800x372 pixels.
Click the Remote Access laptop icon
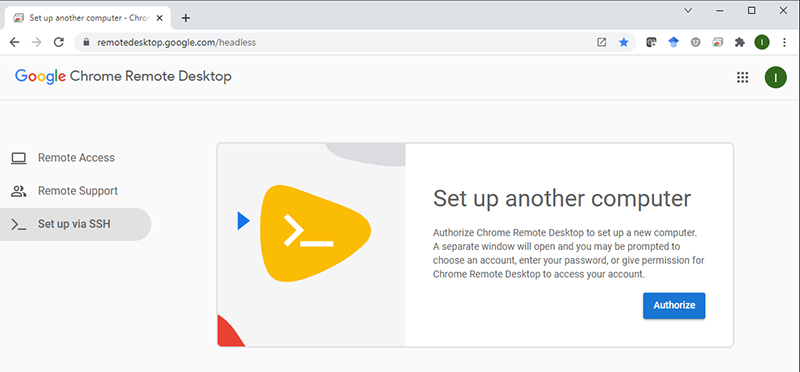coord(18,158)
